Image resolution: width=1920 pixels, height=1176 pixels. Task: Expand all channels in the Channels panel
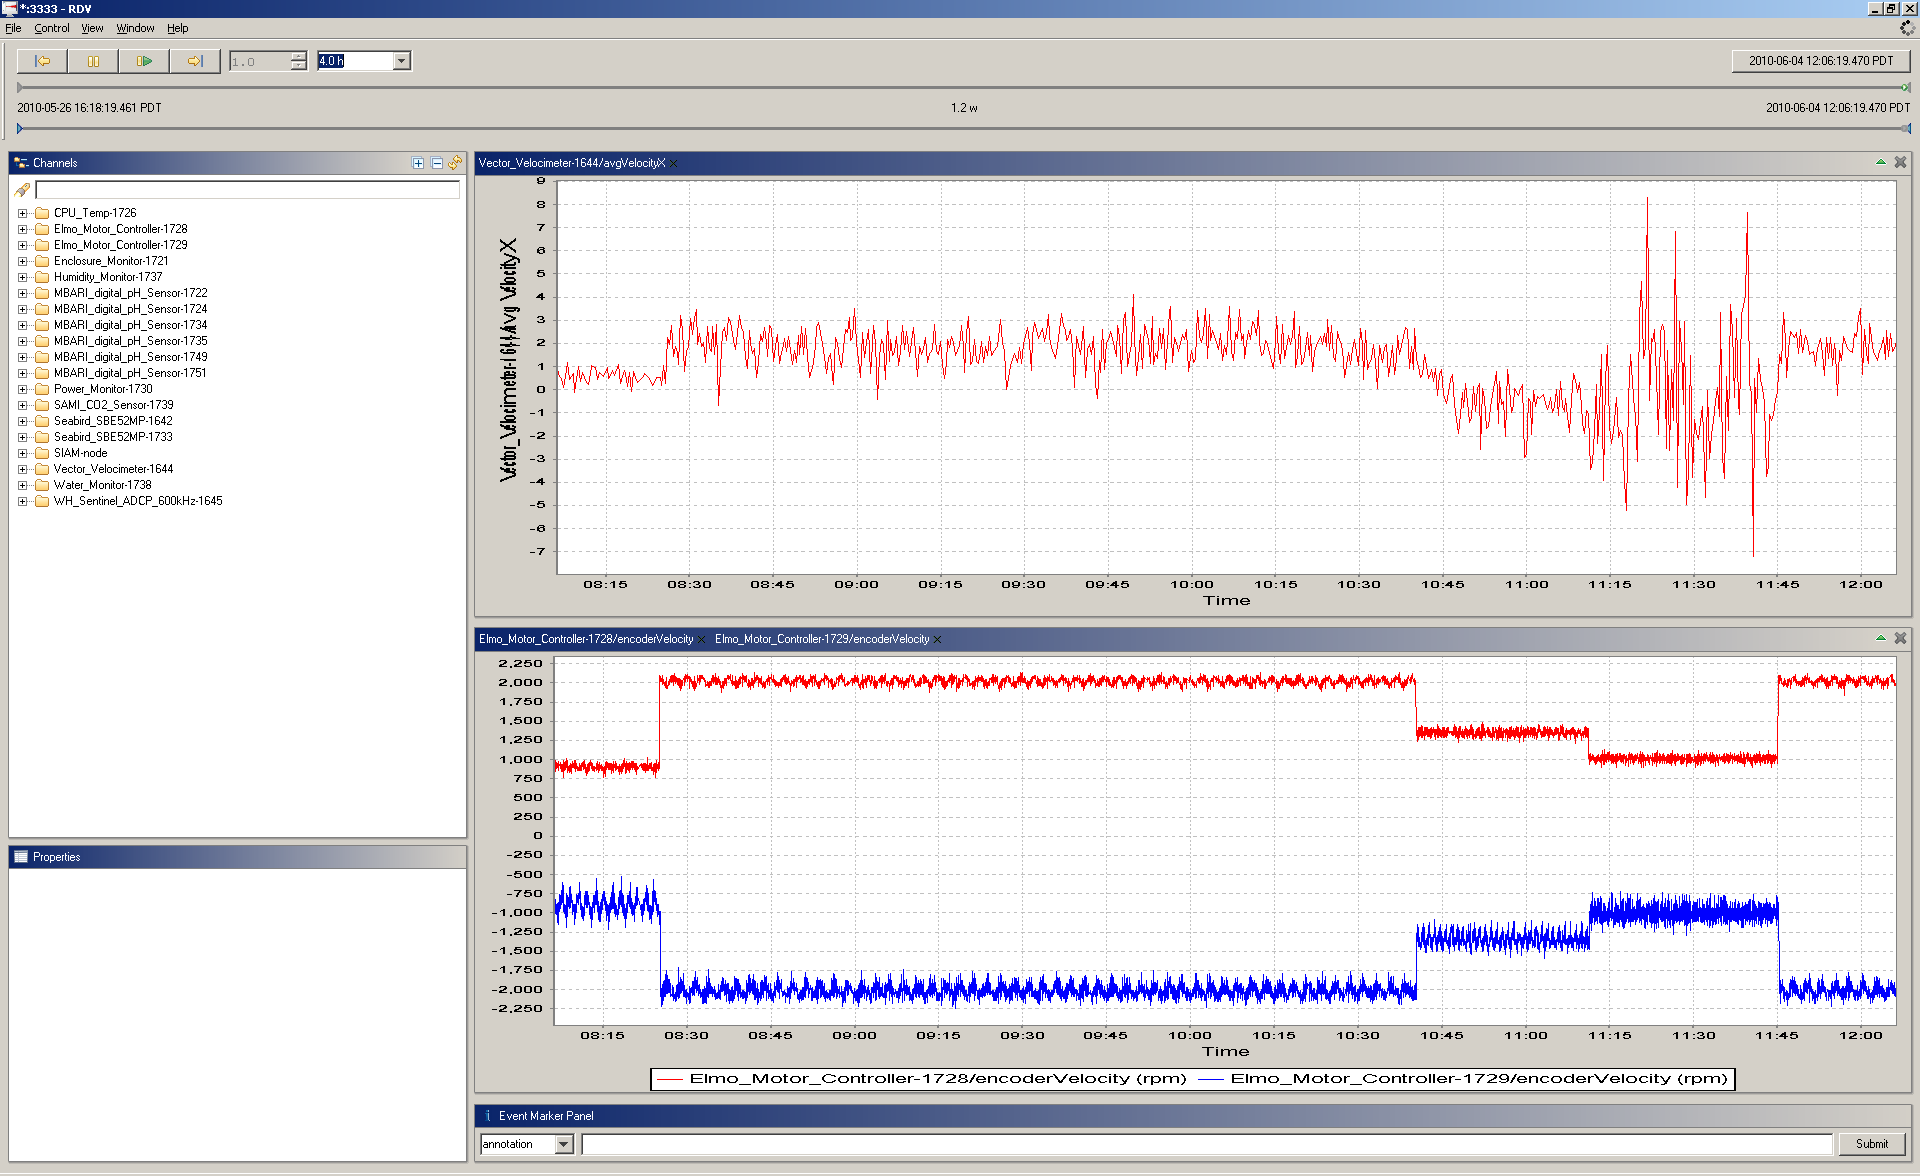click(418, 163)
